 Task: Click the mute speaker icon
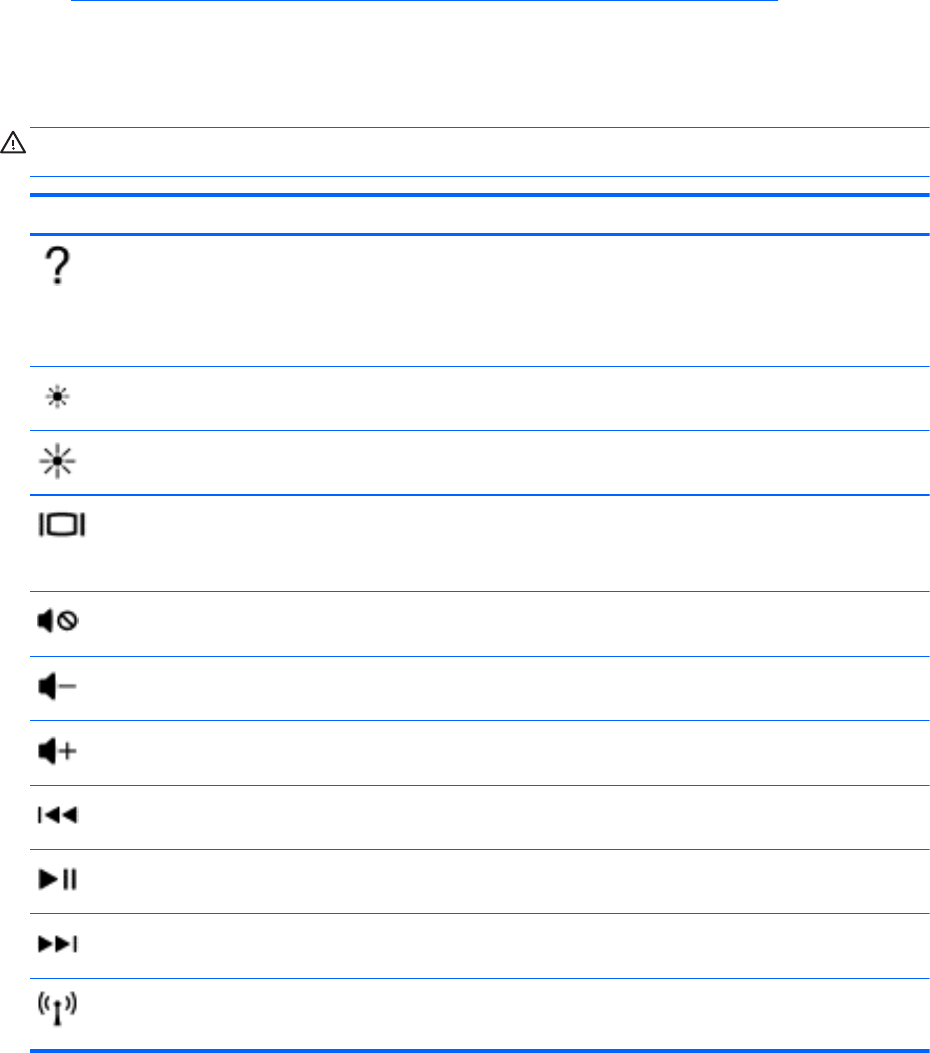[61, 622]
